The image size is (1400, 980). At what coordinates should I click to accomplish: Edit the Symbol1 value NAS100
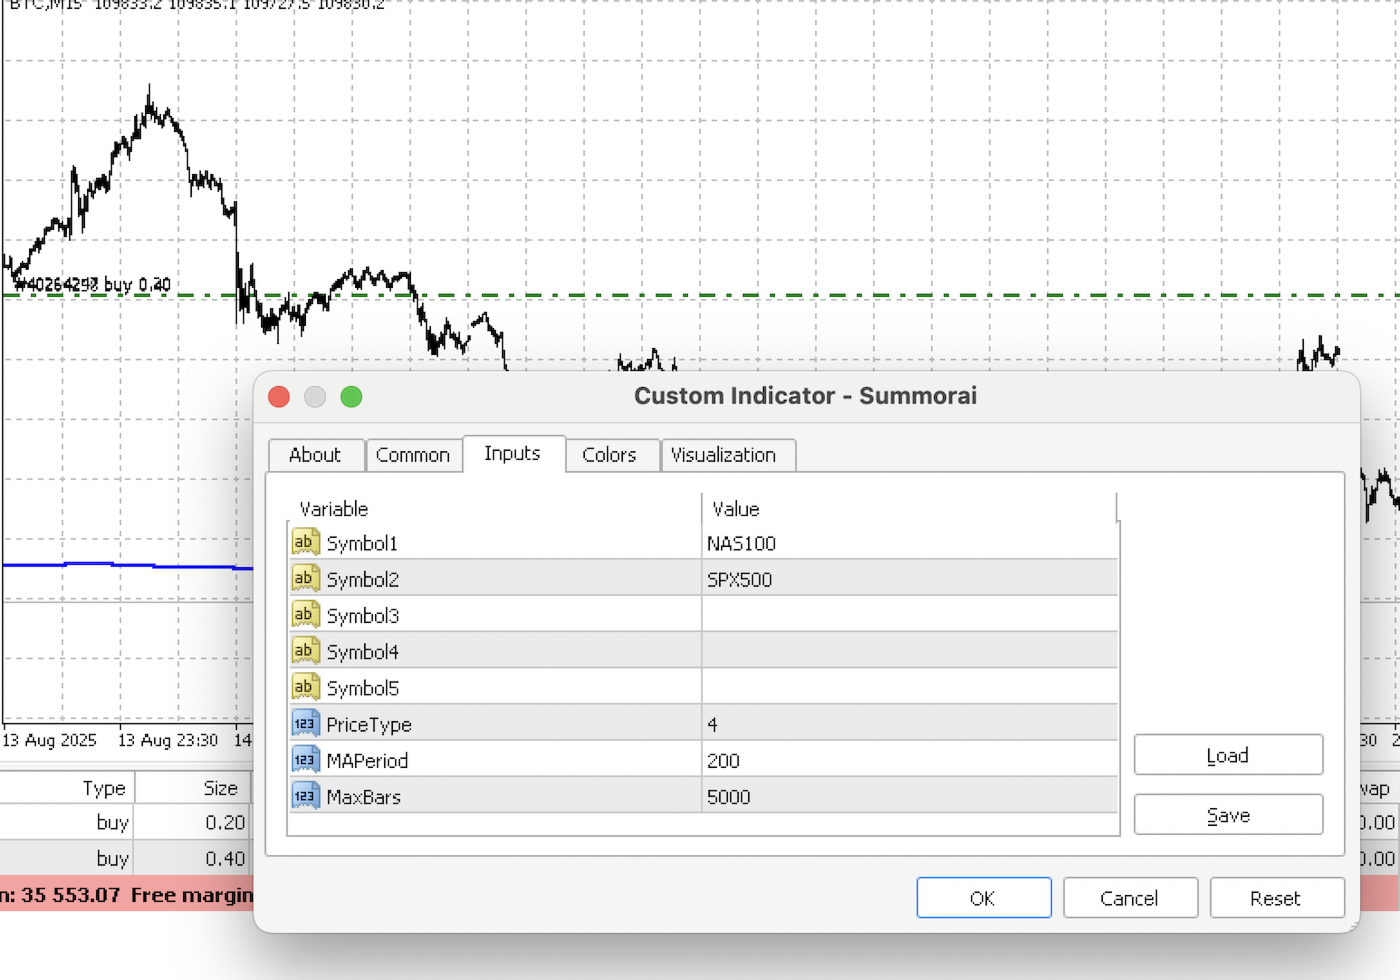tap(909, 543)
